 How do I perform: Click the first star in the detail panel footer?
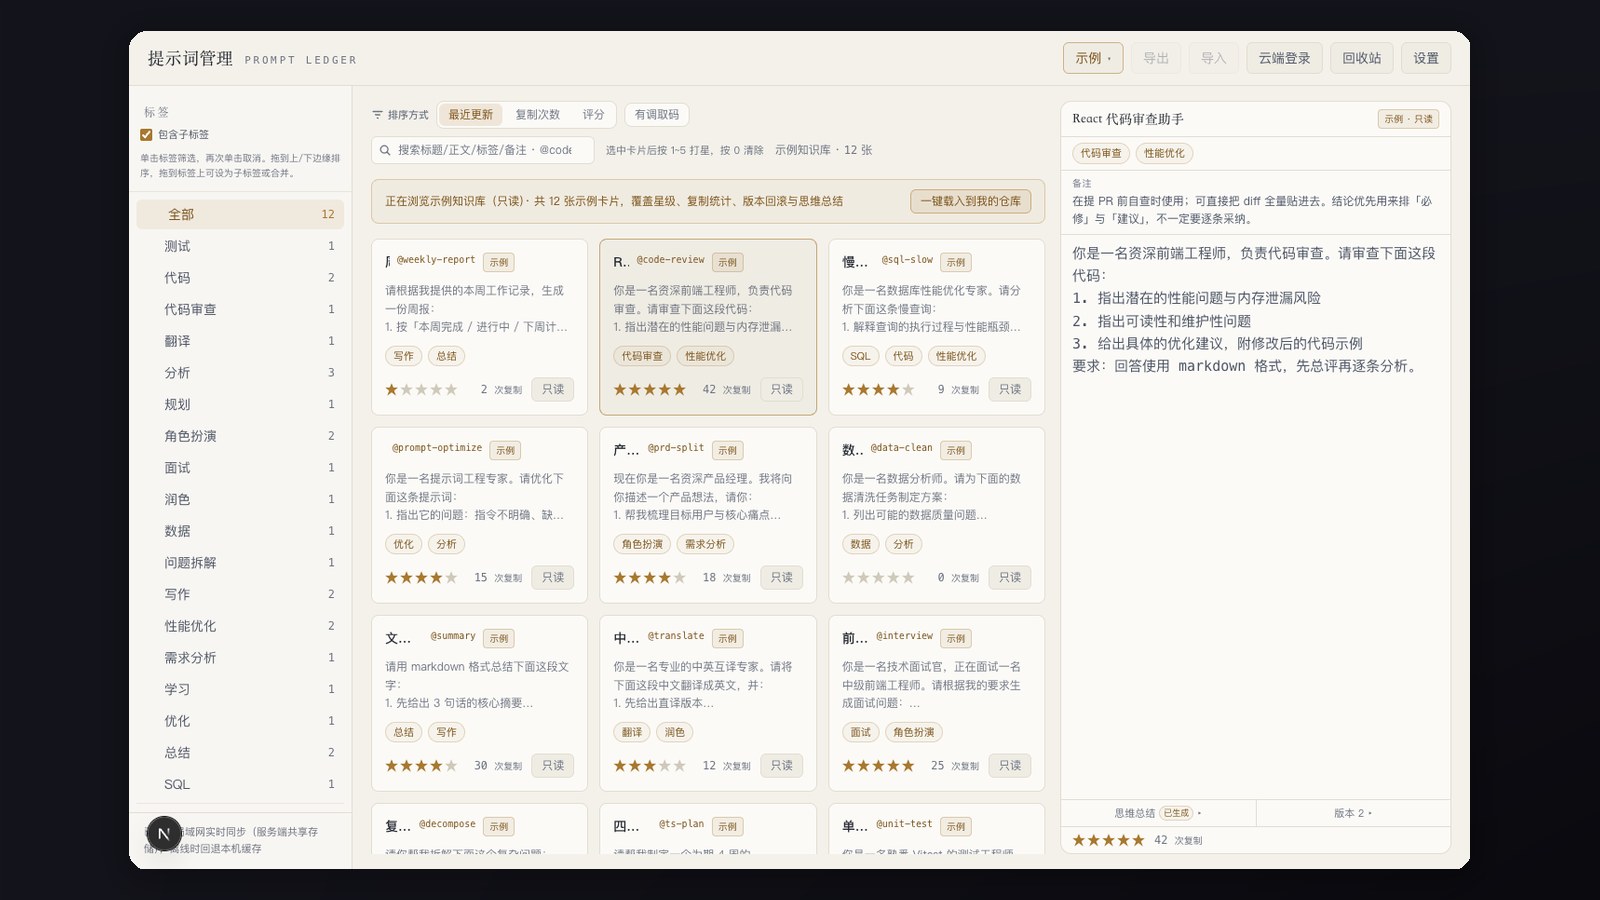[1079, 840]
